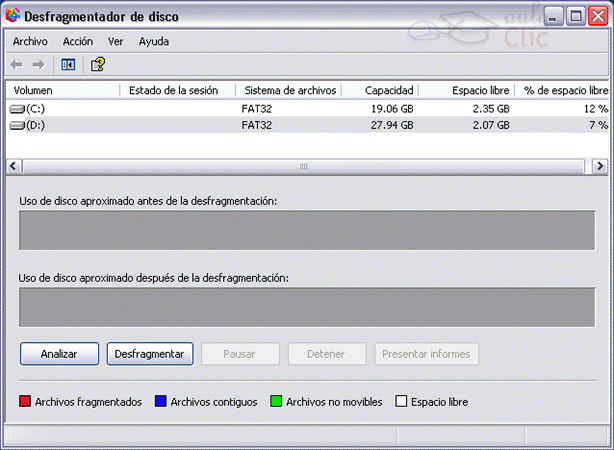614x450 pixels.
Task: Click the Detener button
Action: [327, 354]
